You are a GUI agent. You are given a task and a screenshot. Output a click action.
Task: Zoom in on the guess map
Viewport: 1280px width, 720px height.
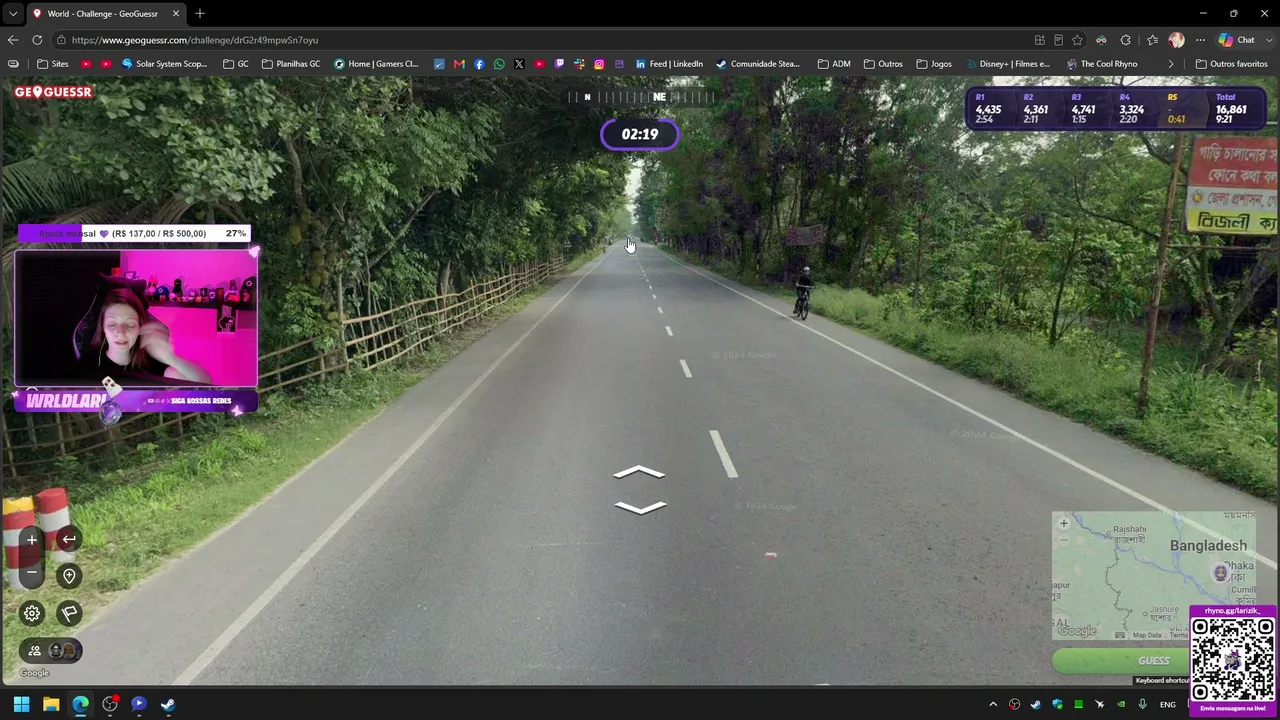(x=1064, y=523)
